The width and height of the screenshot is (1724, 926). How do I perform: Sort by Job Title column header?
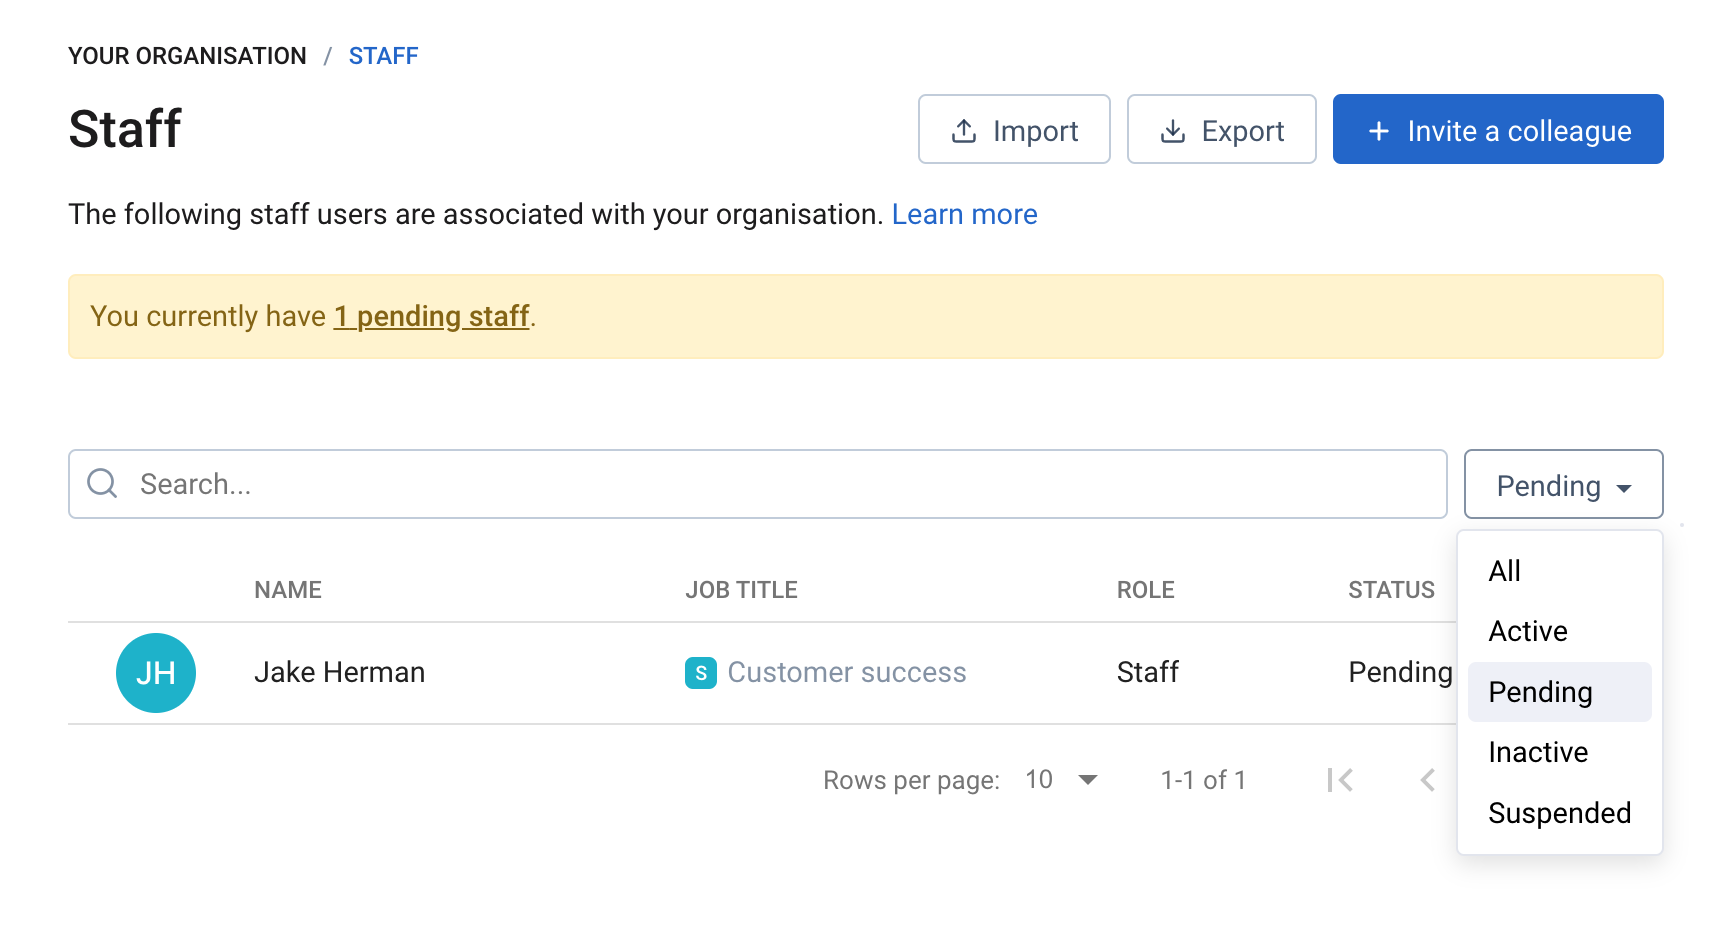coord(741,590)
